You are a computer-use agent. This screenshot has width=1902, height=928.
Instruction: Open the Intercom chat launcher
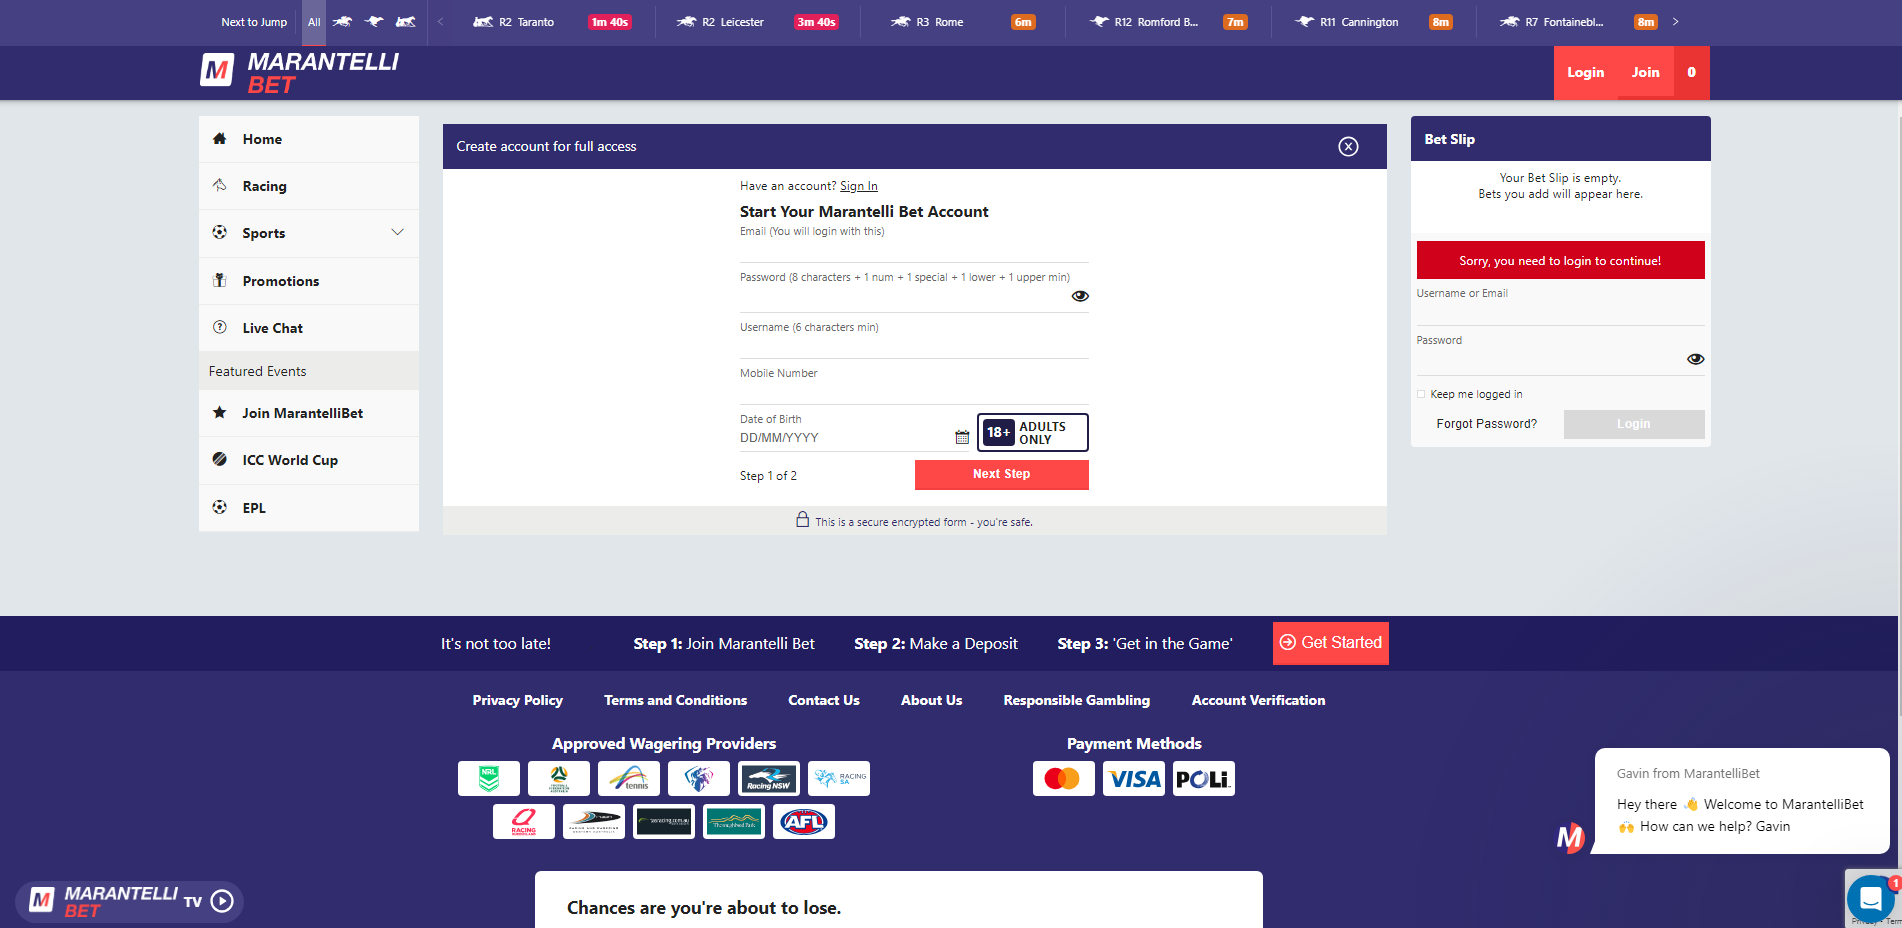point(1870,899)
